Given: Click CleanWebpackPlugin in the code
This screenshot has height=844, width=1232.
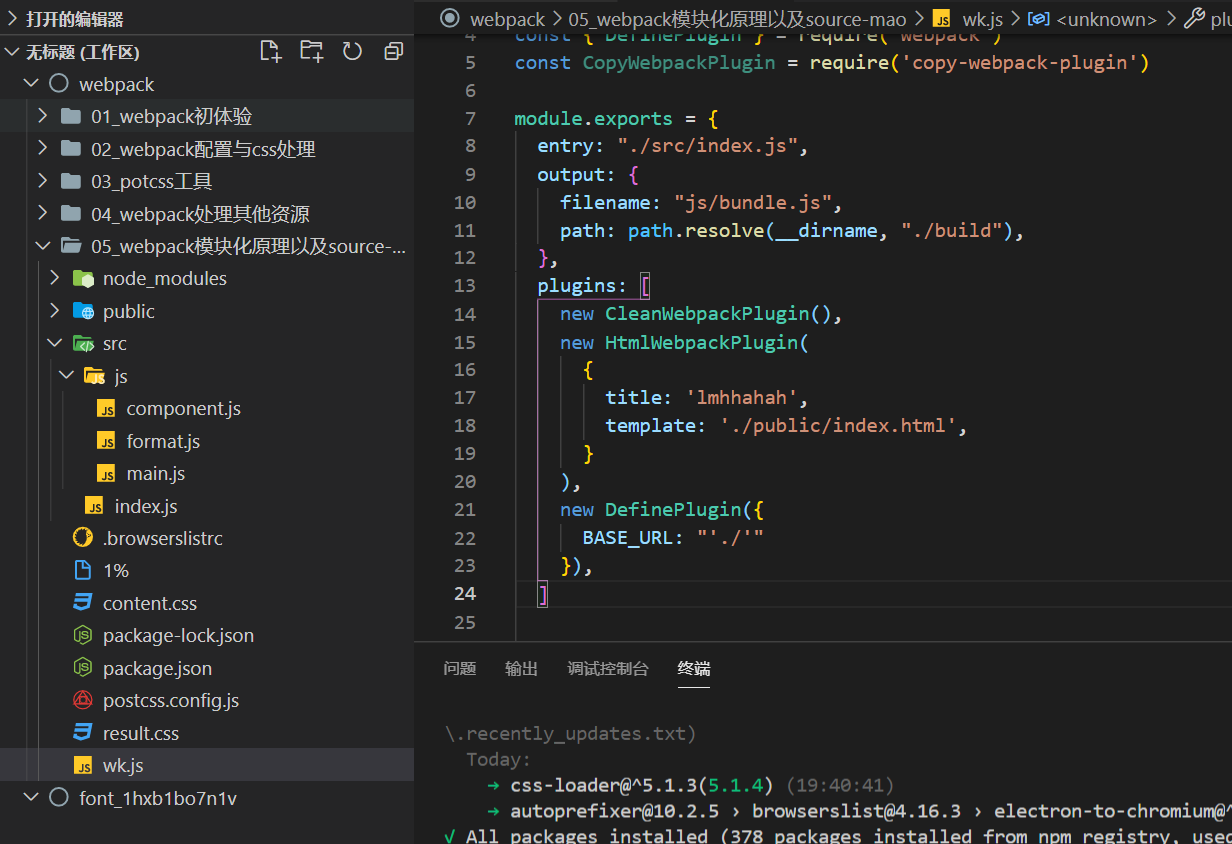Looking at the screenshot, I should tap(707, 313).
